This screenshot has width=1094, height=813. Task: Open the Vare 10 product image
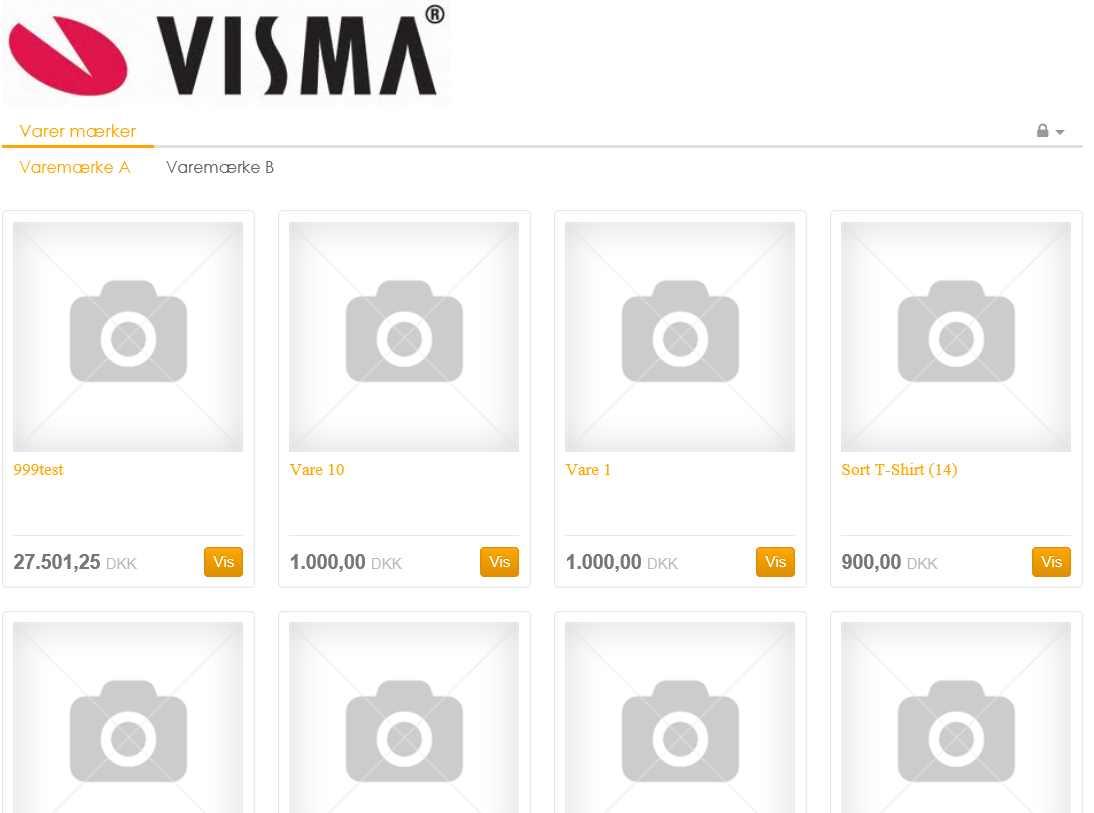click(404, 336)
